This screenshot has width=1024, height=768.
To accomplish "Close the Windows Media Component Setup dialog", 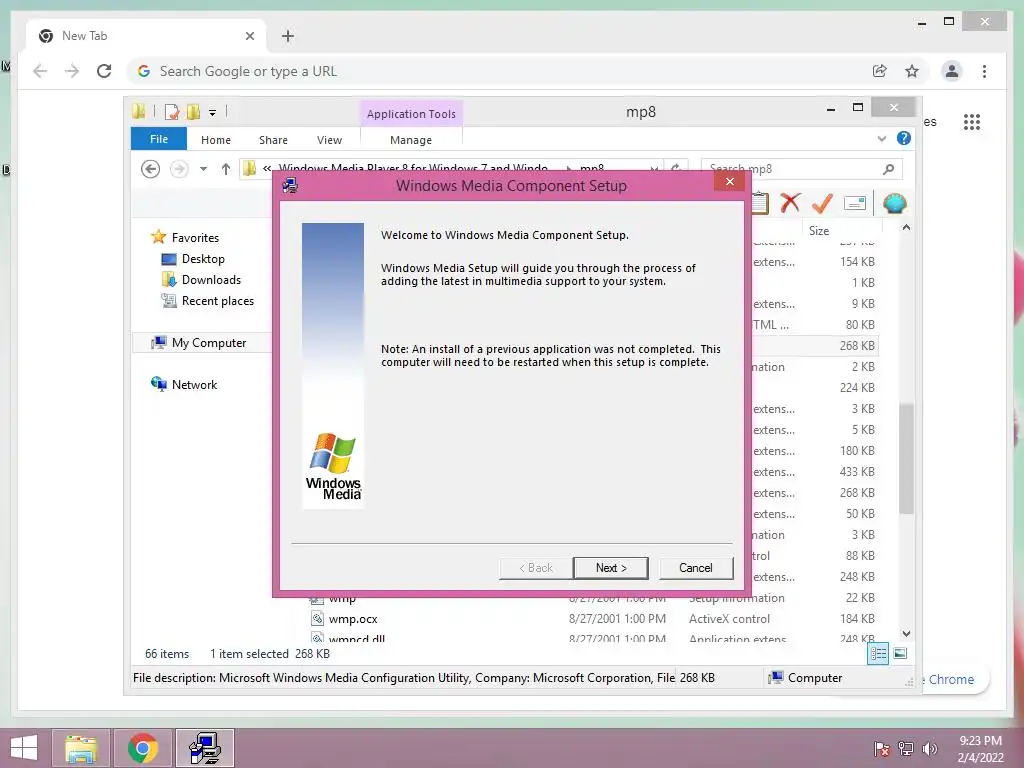I will coord(729,182).
